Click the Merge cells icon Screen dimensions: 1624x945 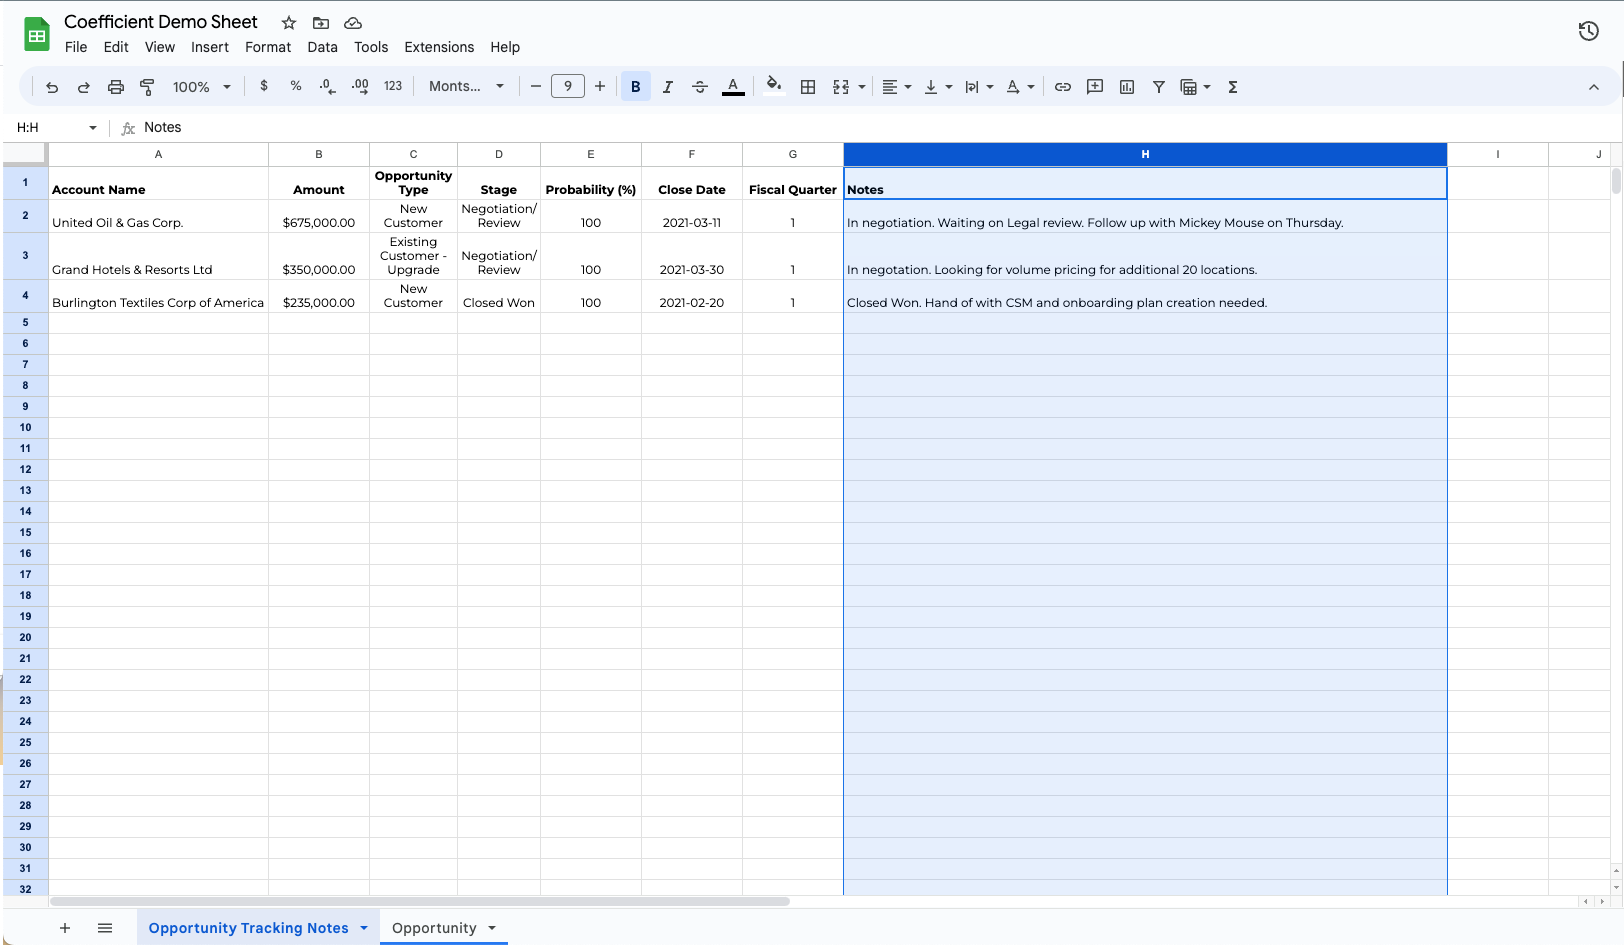[841, 87]
